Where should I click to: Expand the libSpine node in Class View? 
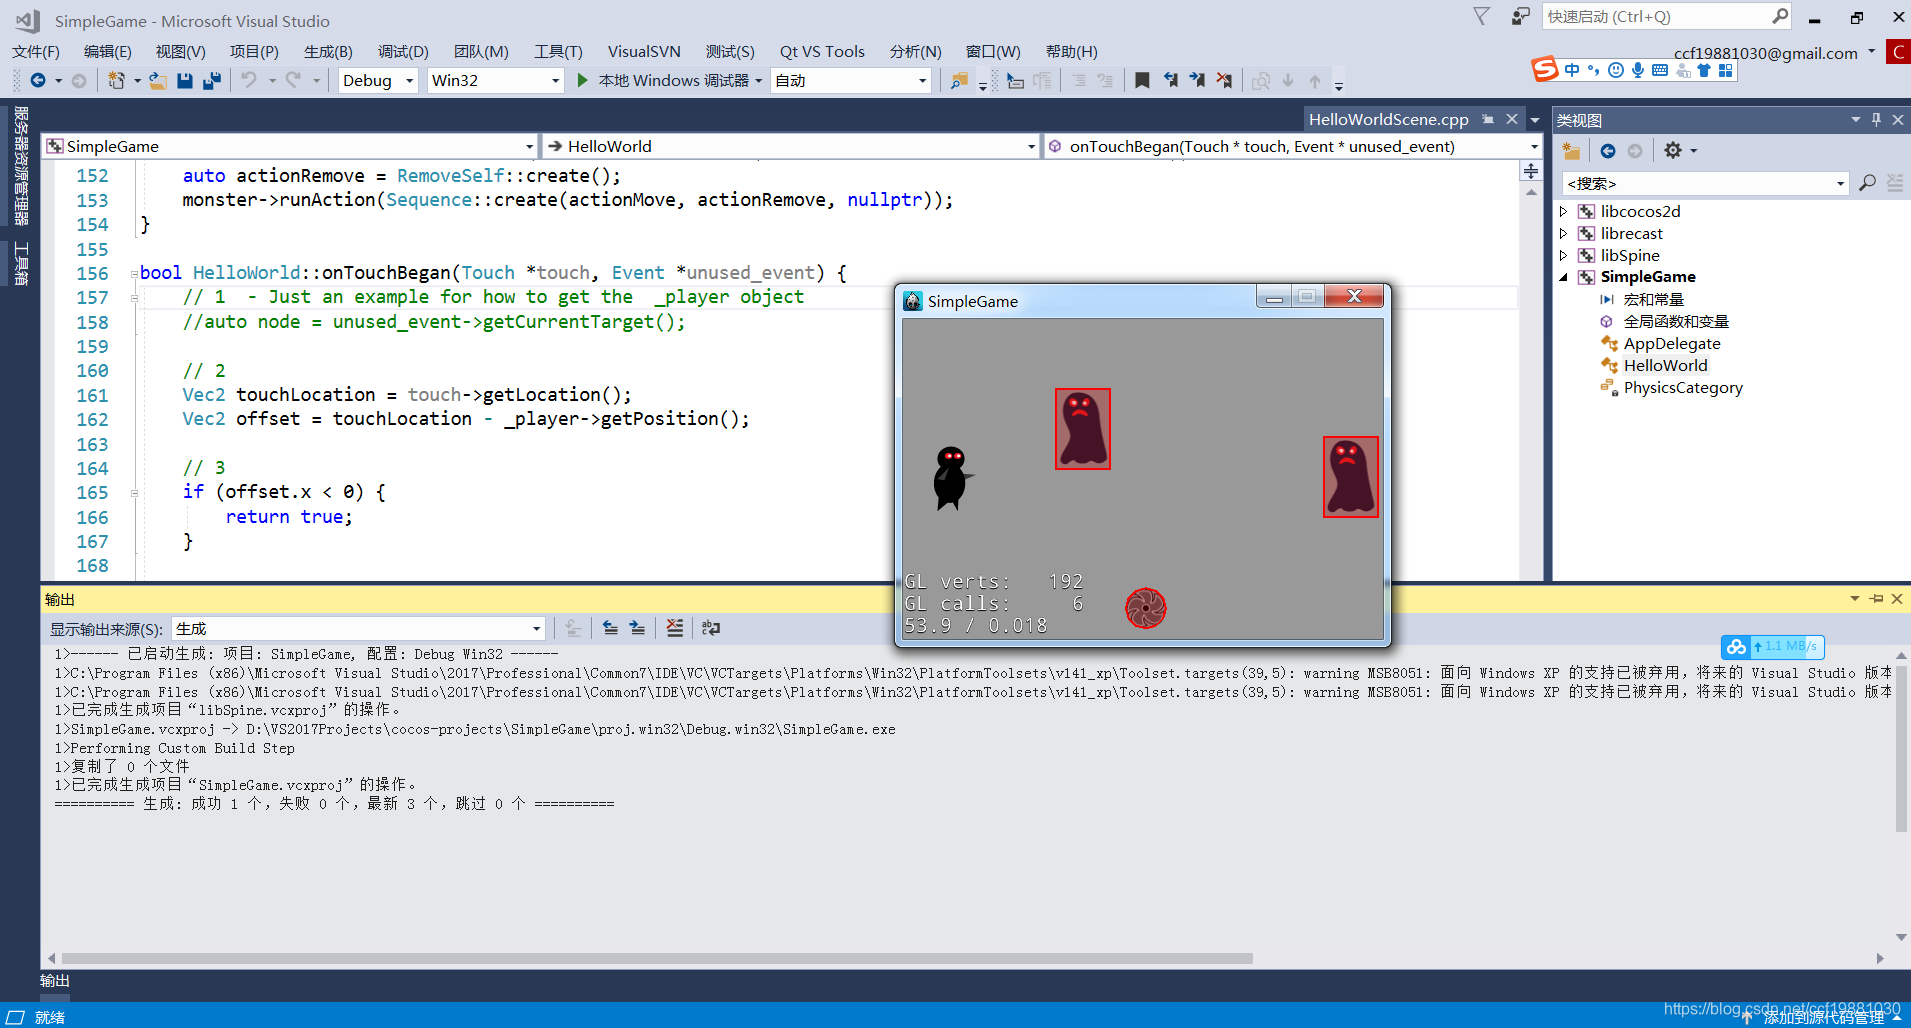1564,255
